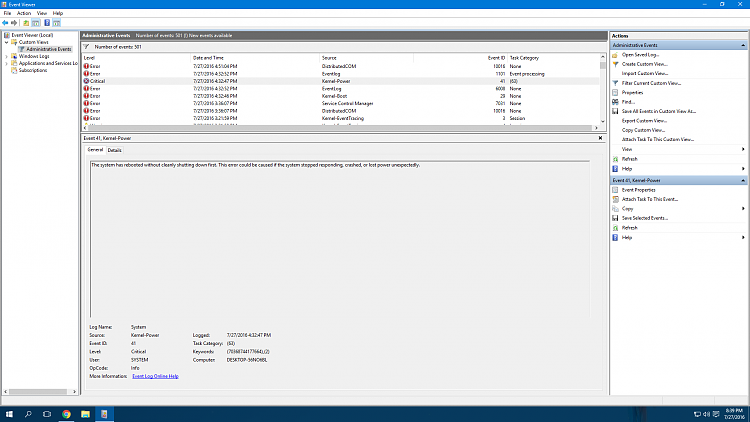750x422 pixels.
Task: Click Save All Events in Custom View As
Action: (659, 111)
